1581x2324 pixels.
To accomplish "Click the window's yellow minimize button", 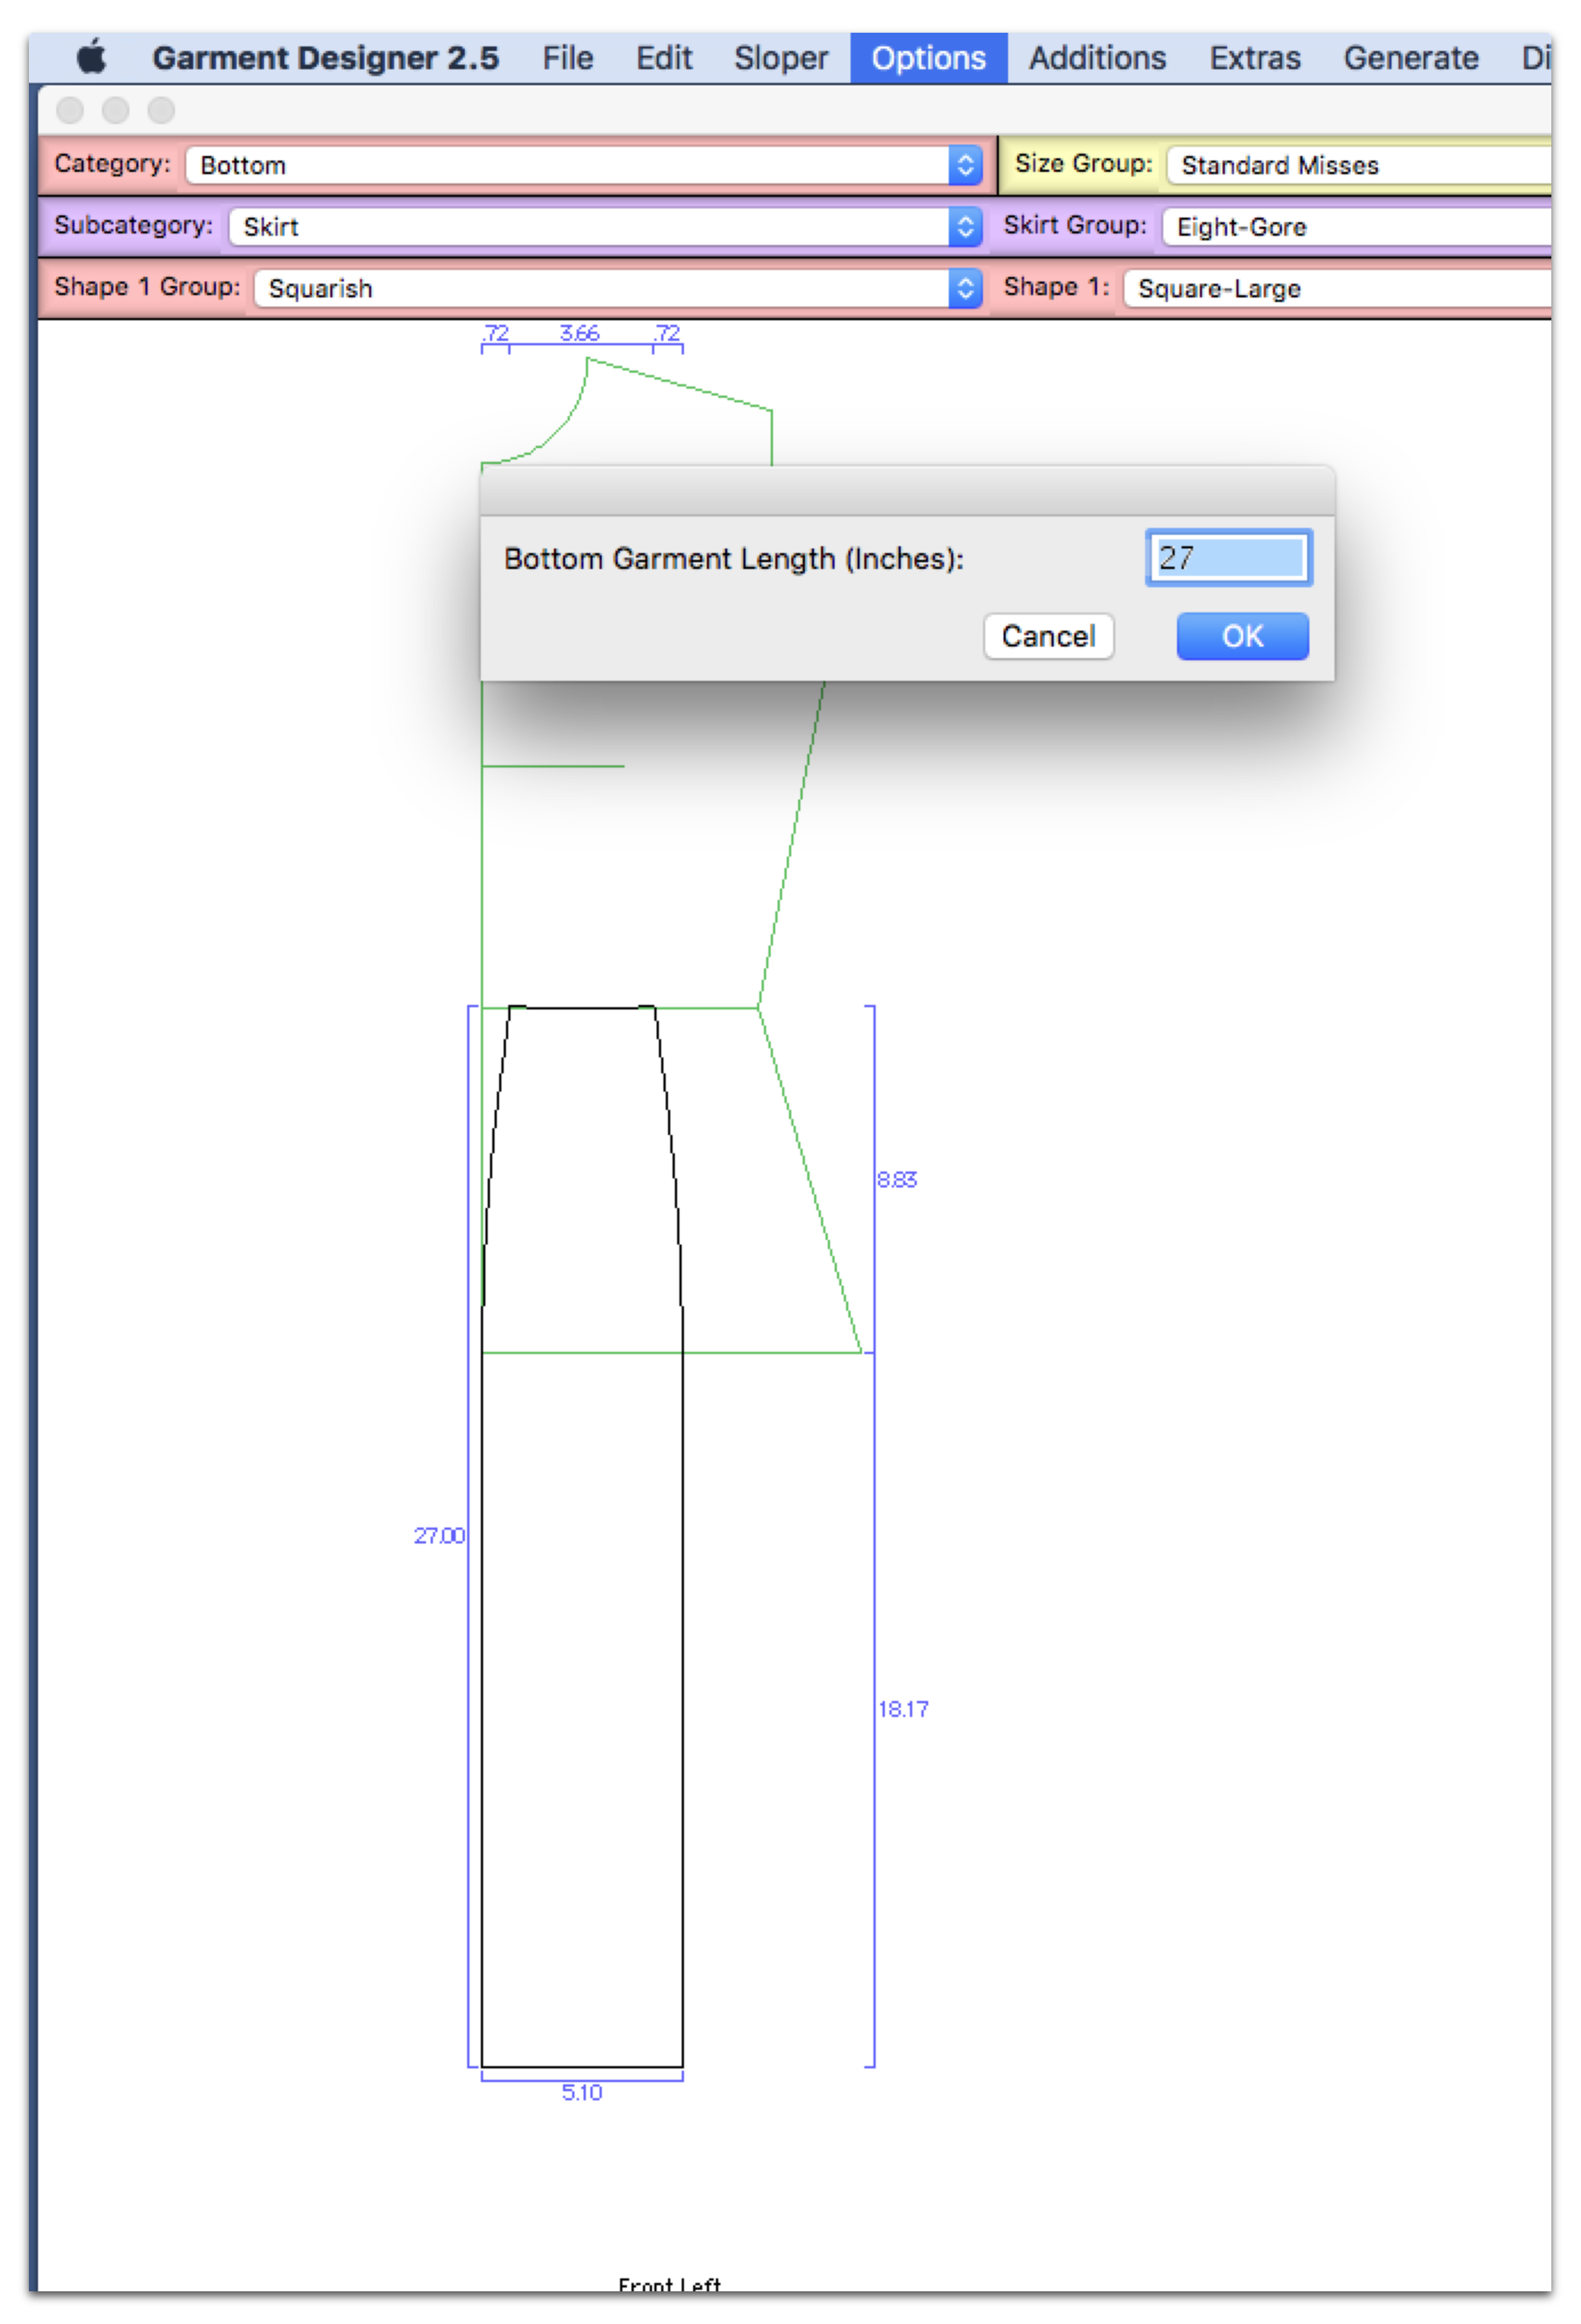I will (x=116, y=110).
